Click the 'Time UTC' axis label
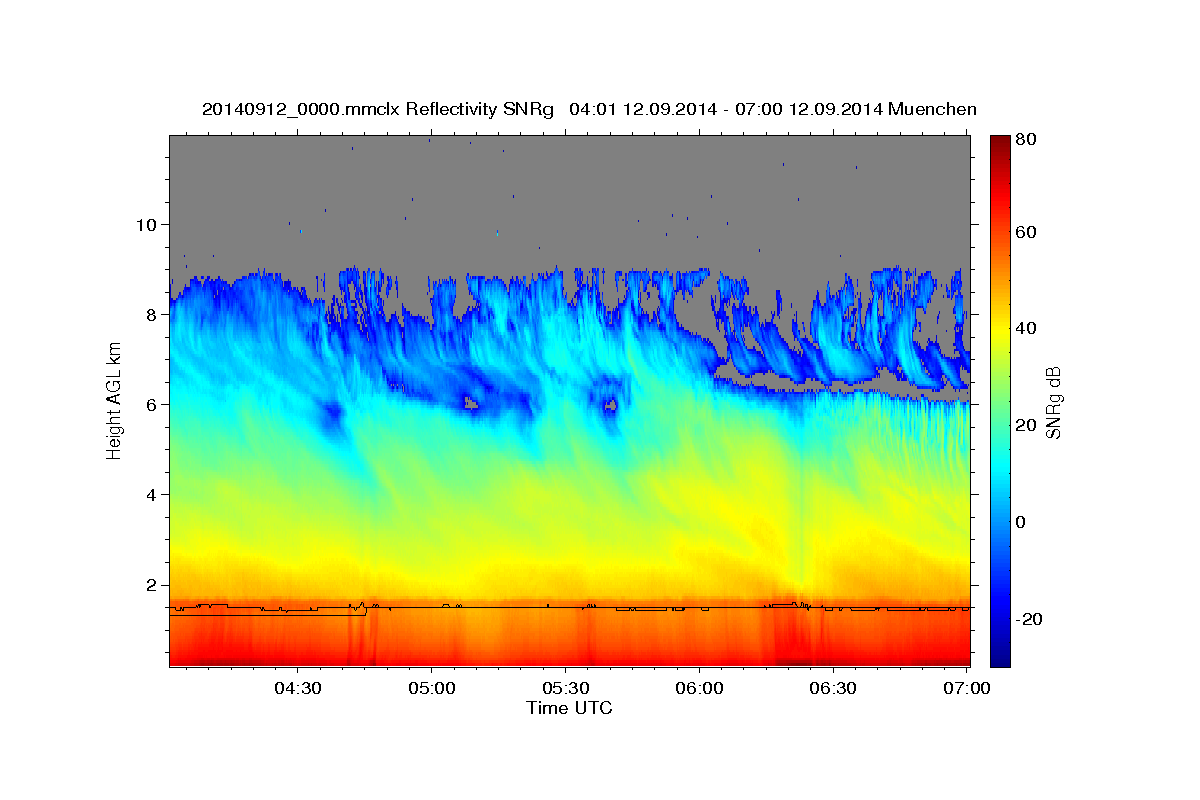The width and height of the screenshot is (1200, 800). click(569, 708)
